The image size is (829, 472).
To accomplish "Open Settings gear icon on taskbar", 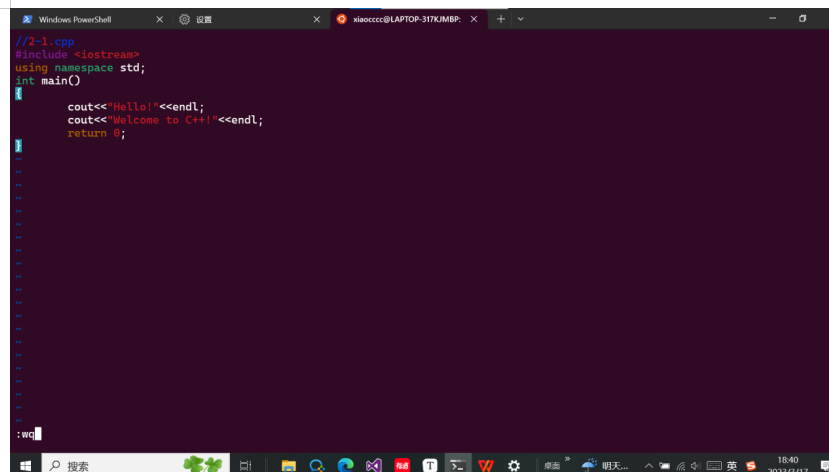I will click(x=514, y=466).
